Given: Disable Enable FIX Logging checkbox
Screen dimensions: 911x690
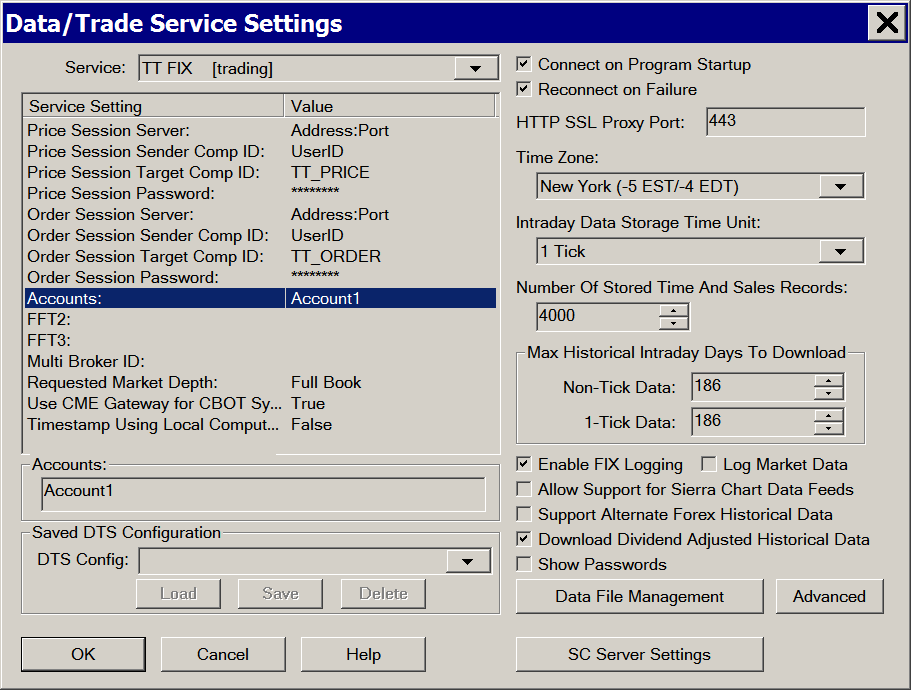Looking at the screenshot, I should (523, 464).
